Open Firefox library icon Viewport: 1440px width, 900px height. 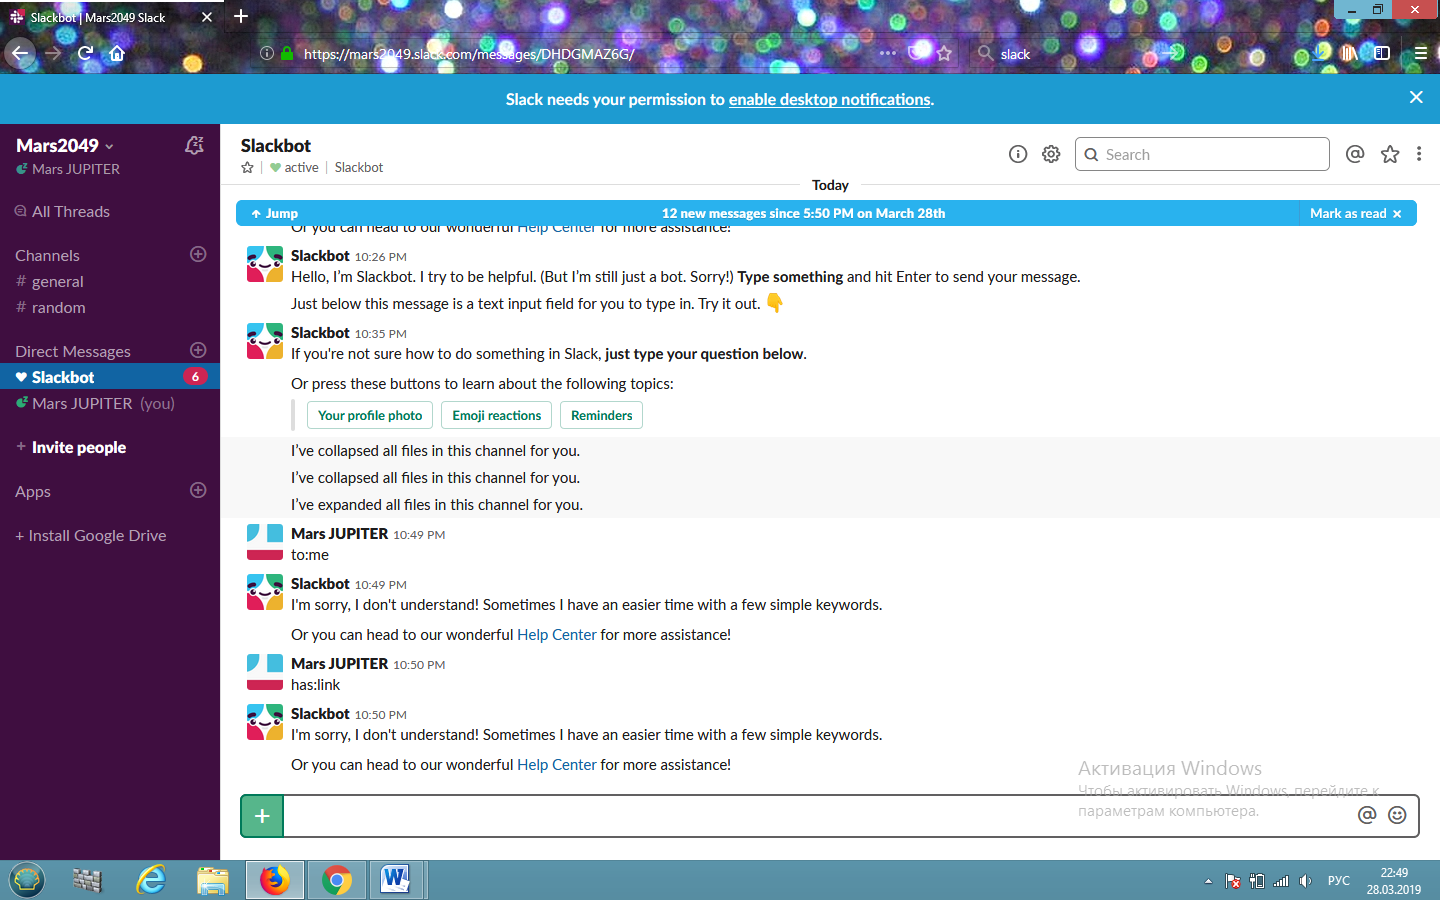(x=1349, y=53)
